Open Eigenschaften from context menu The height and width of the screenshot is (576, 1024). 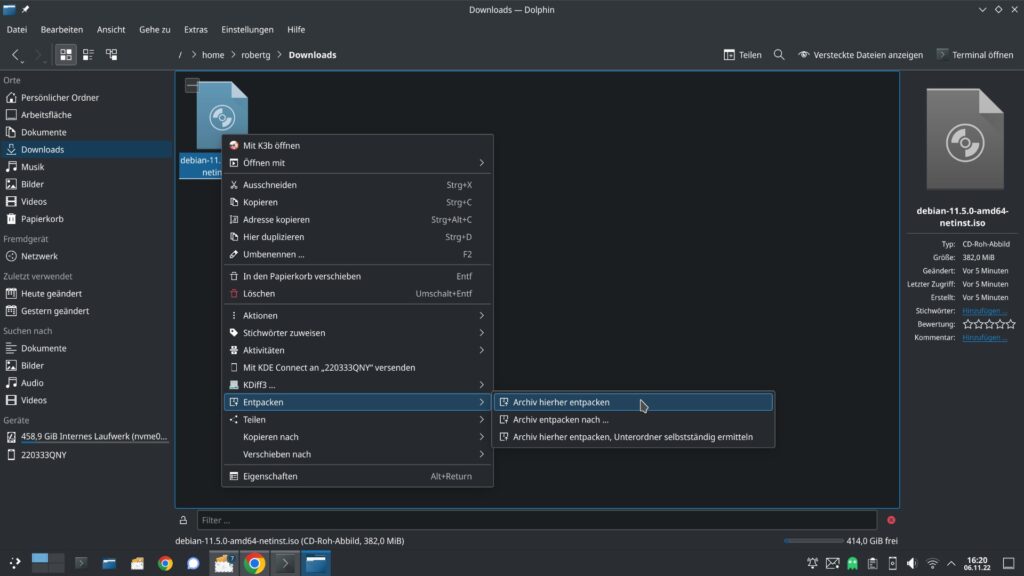click(x=357, y=476)
